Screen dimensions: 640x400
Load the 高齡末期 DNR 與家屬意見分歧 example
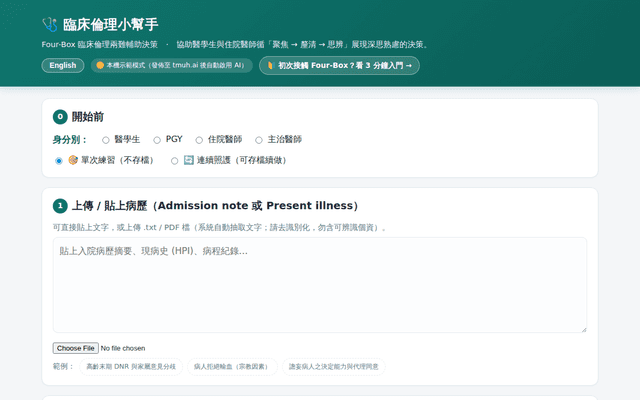(x=131, y=367)
